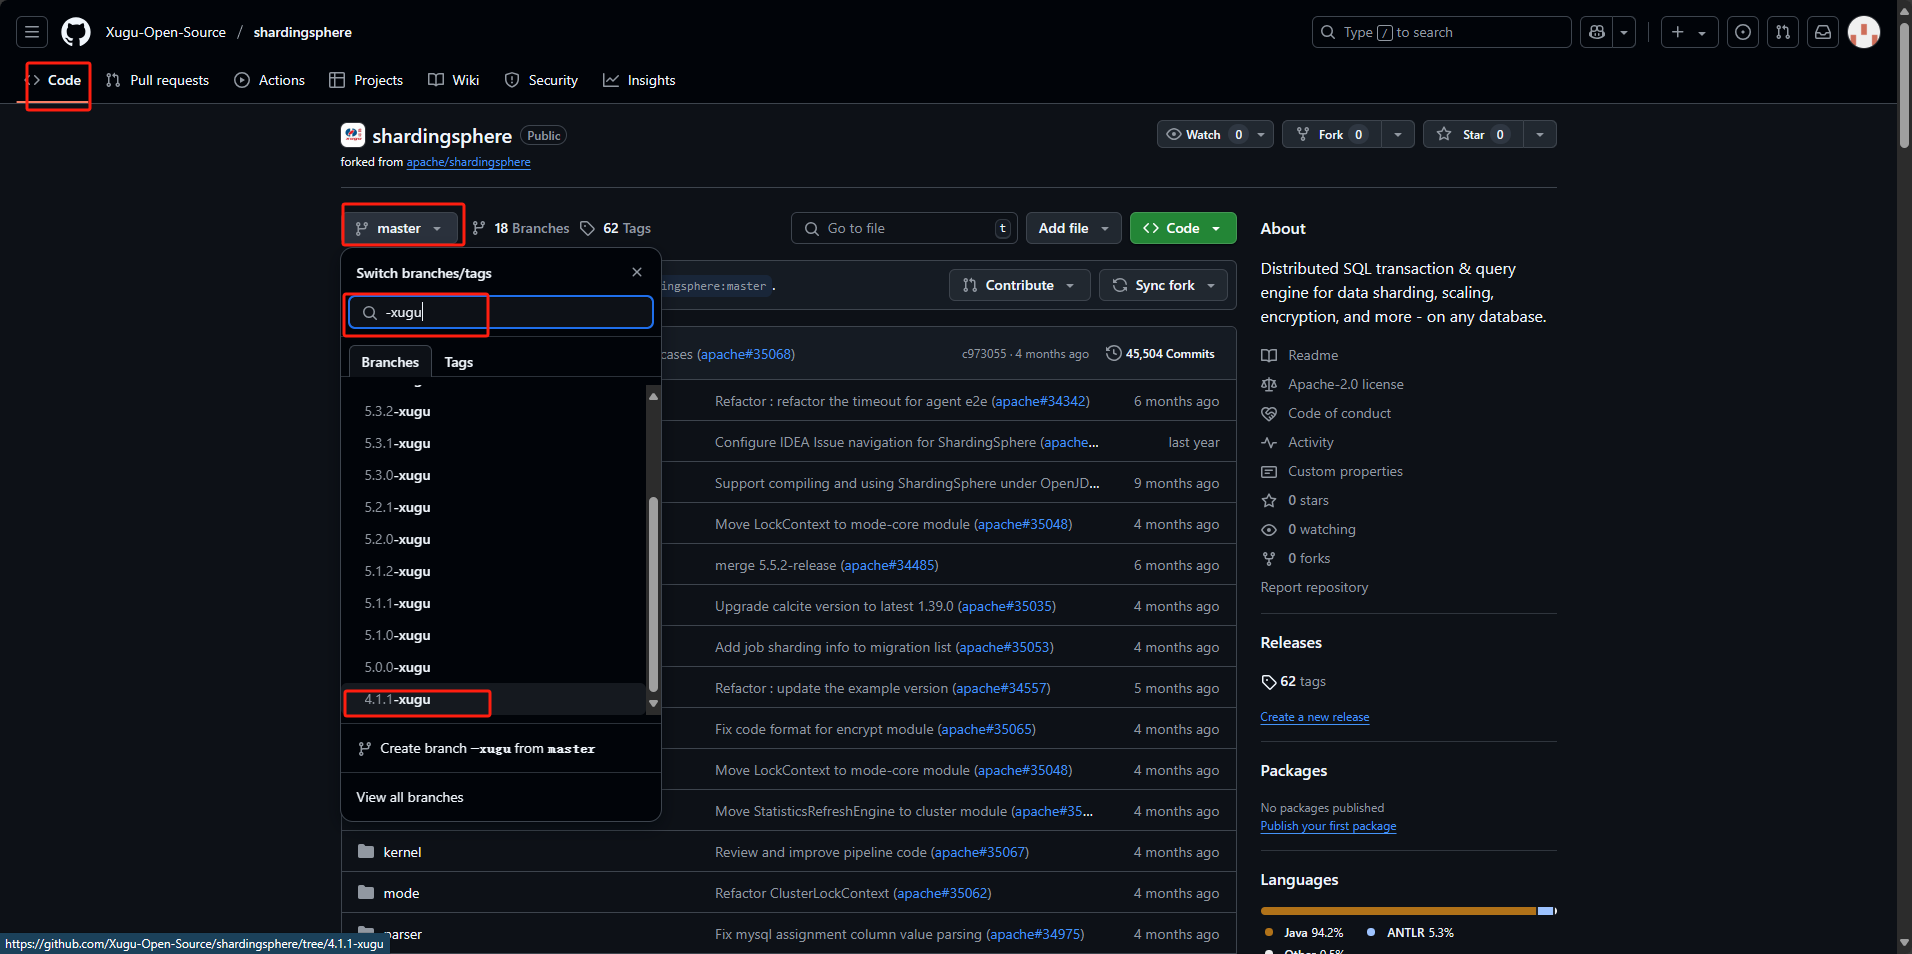Click View all branches link
1912x954 pixels.
point(410,797)
